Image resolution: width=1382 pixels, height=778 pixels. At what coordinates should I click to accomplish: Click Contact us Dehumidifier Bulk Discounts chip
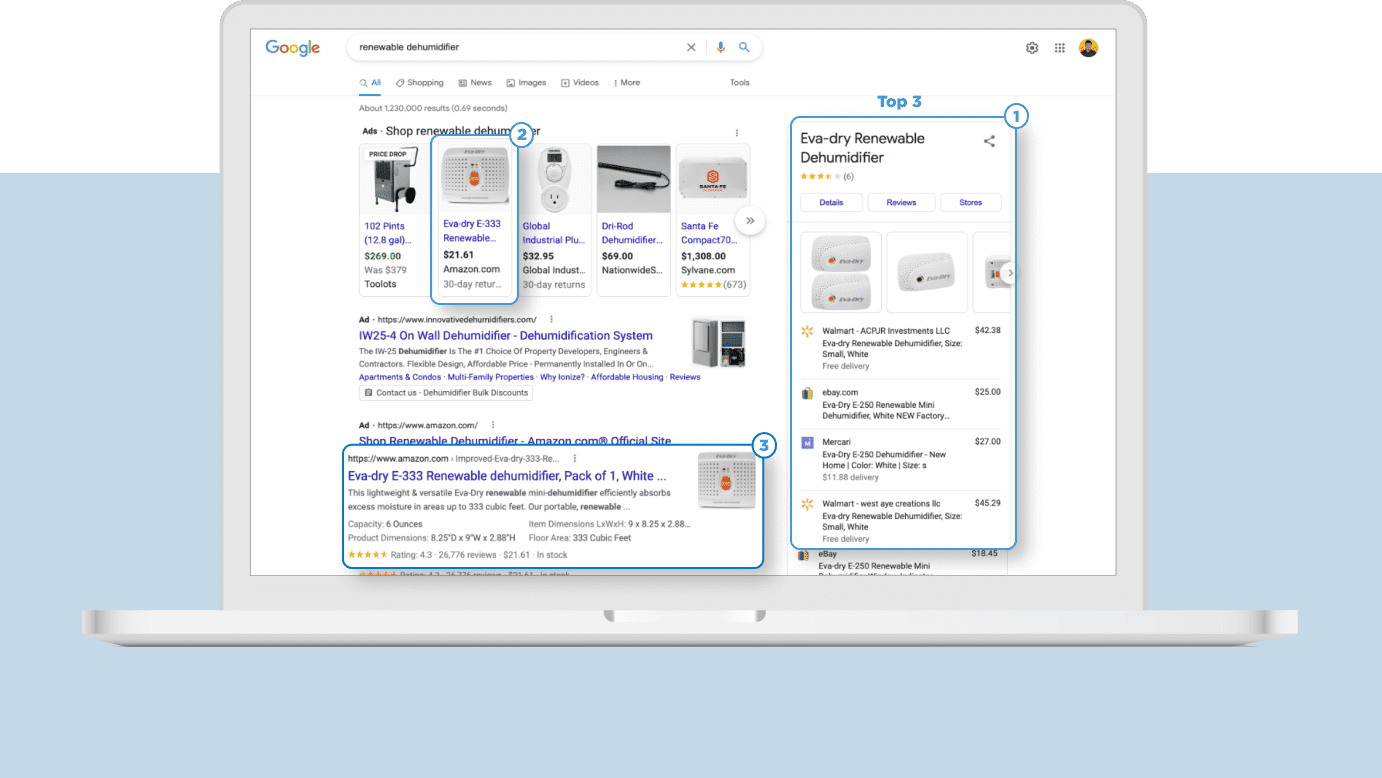(446, 393)
